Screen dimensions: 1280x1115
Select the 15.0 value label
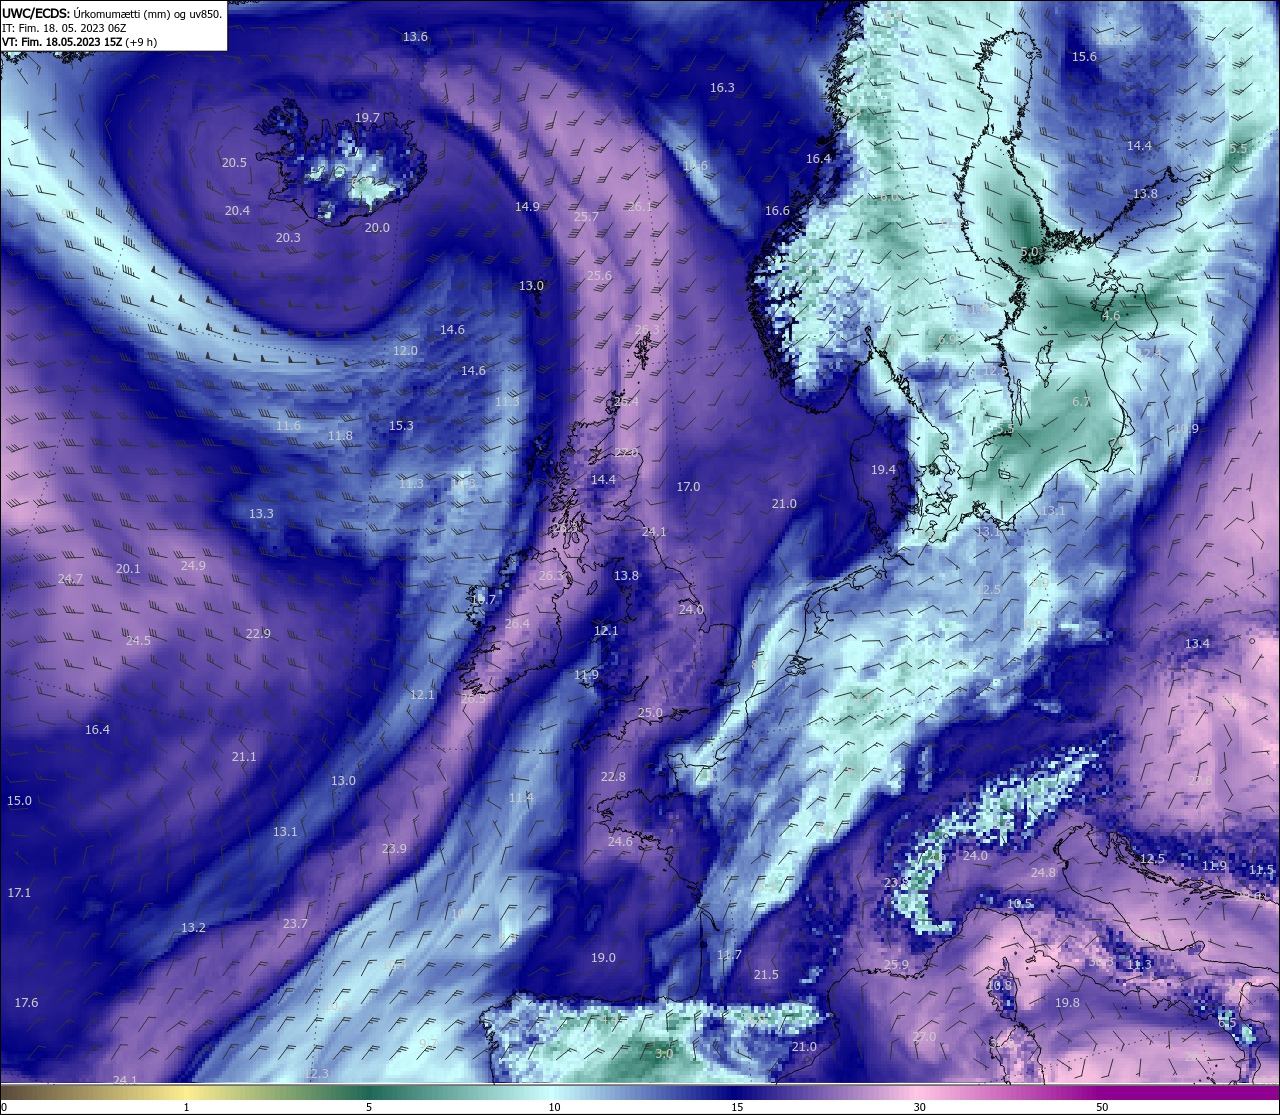(19, 801)
